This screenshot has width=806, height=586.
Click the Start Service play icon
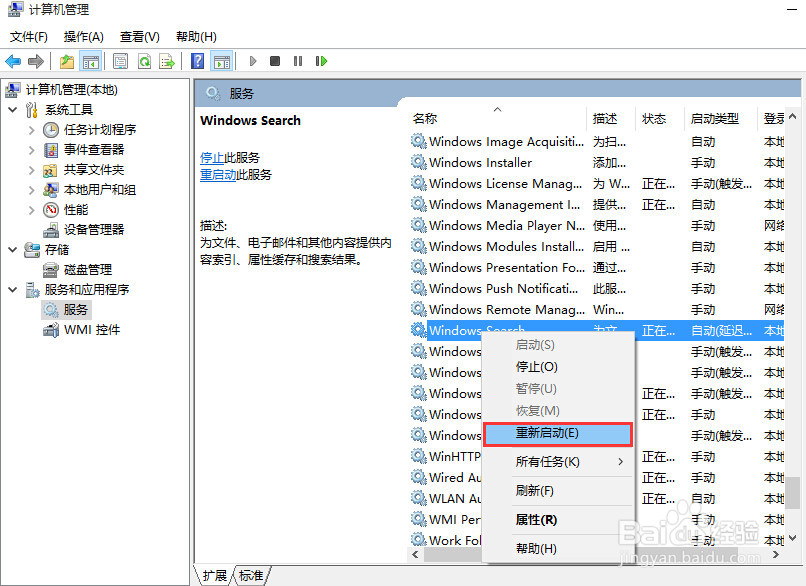click(x=252, y=61)
